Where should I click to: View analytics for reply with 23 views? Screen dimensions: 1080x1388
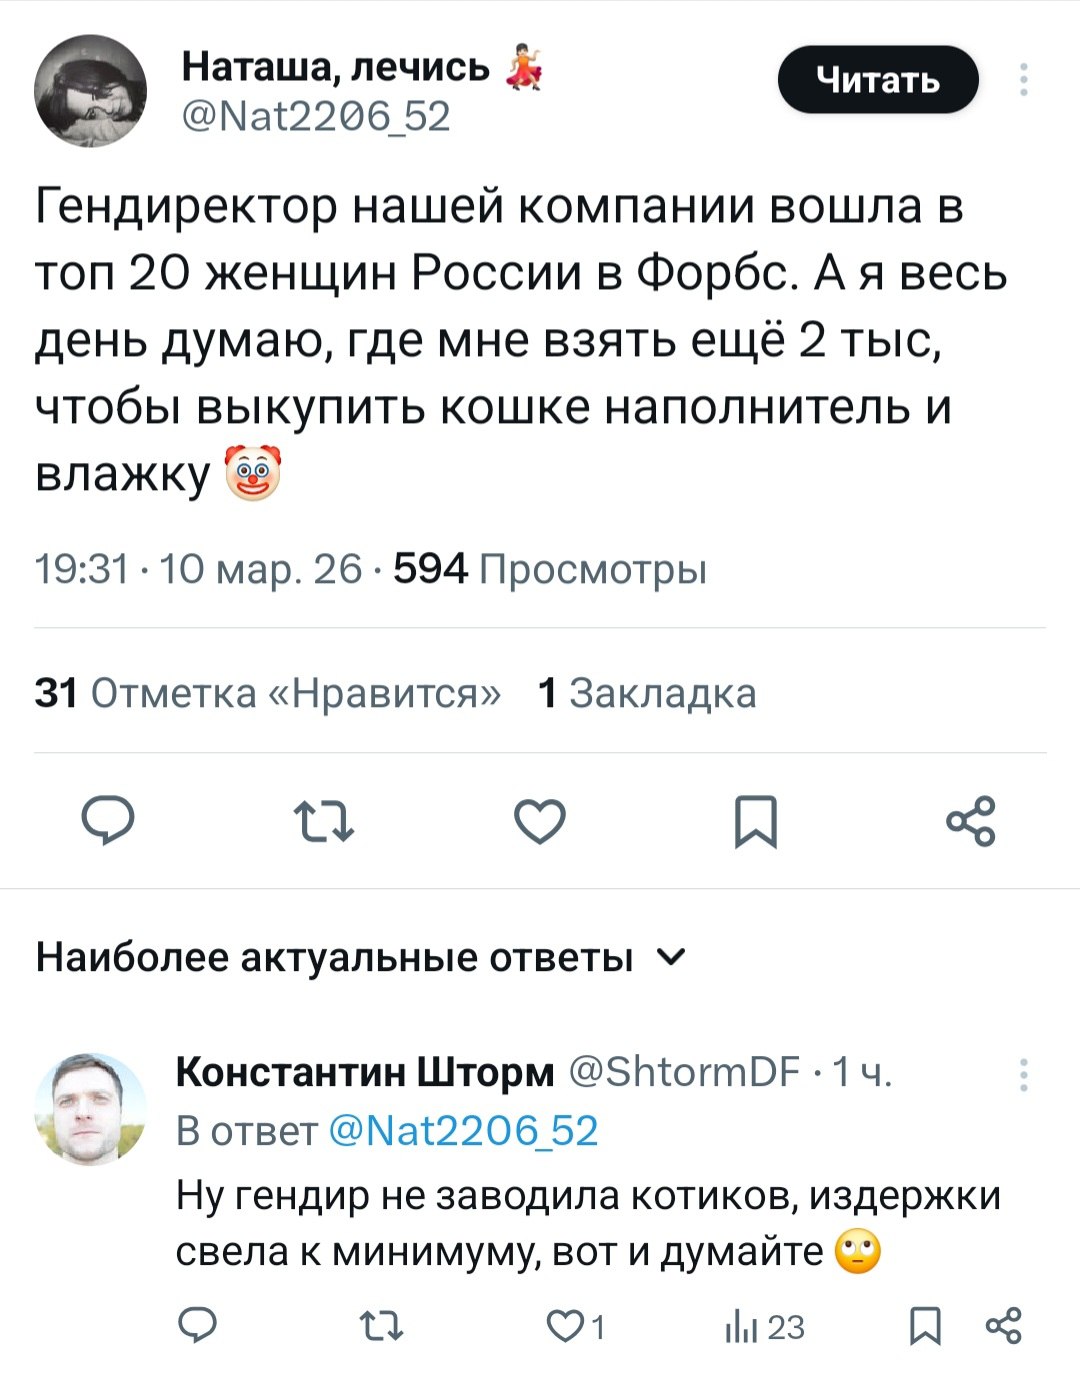pyautogui.click(x=764, y=1326)
